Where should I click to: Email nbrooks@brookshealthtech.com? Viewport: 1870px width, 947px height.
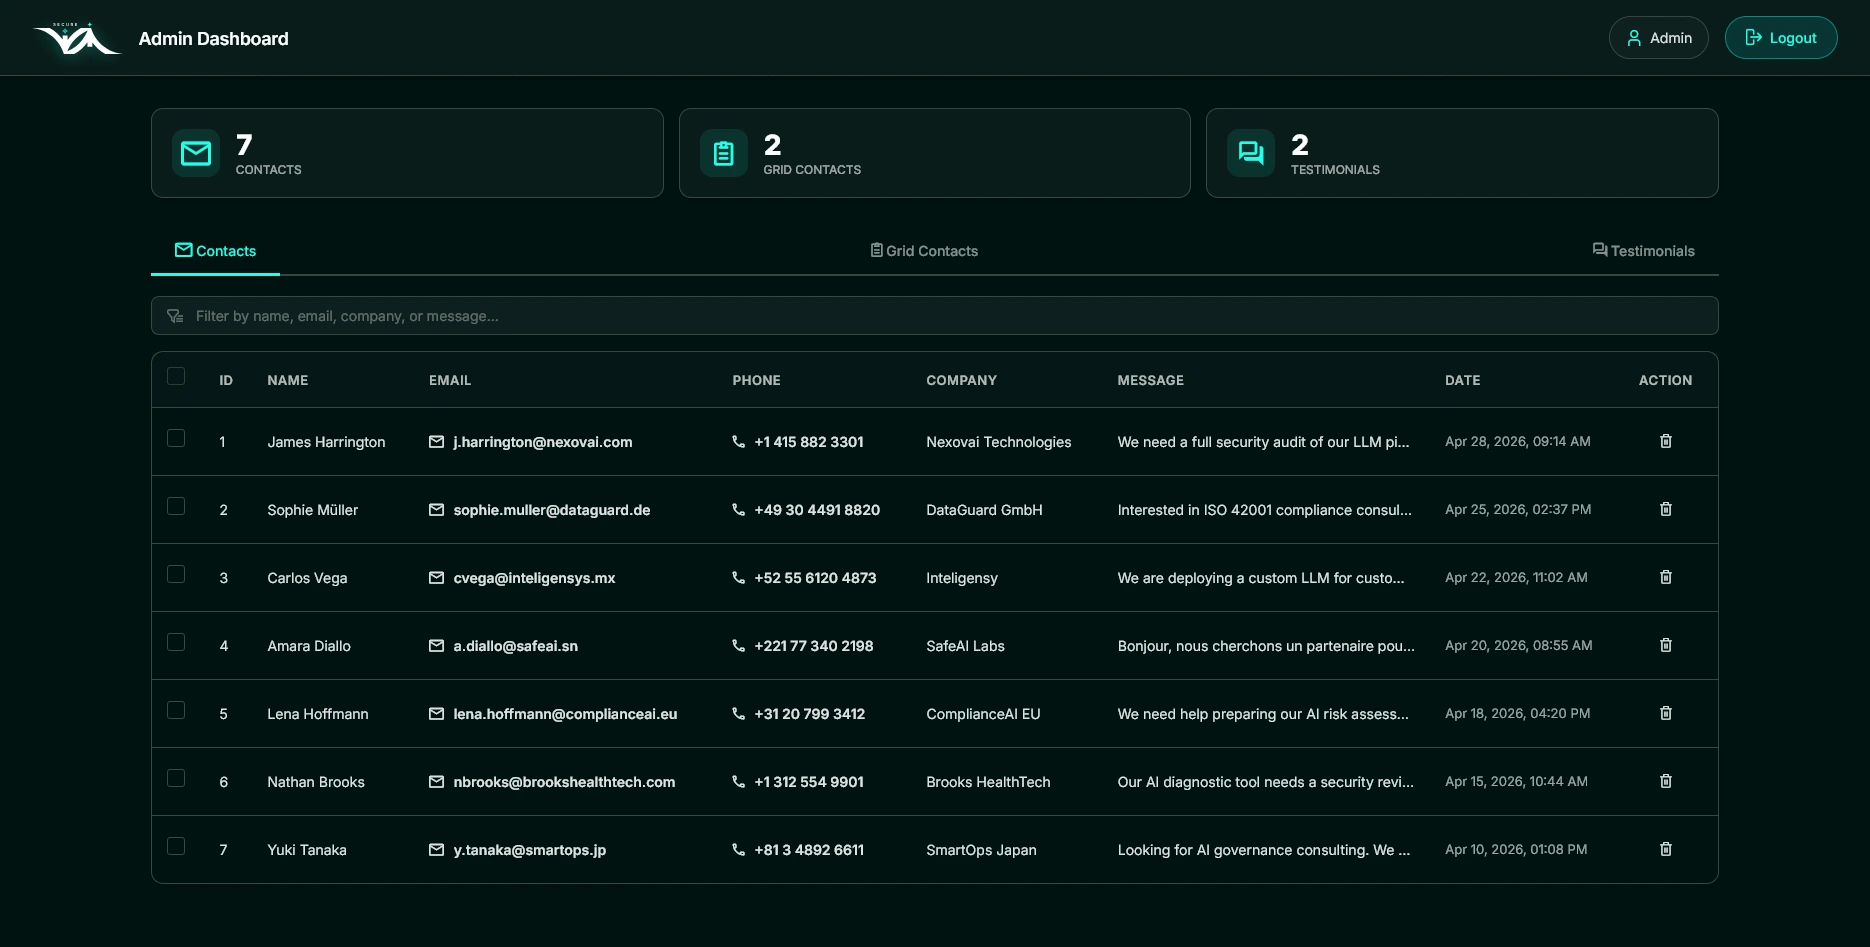(564, 782)
